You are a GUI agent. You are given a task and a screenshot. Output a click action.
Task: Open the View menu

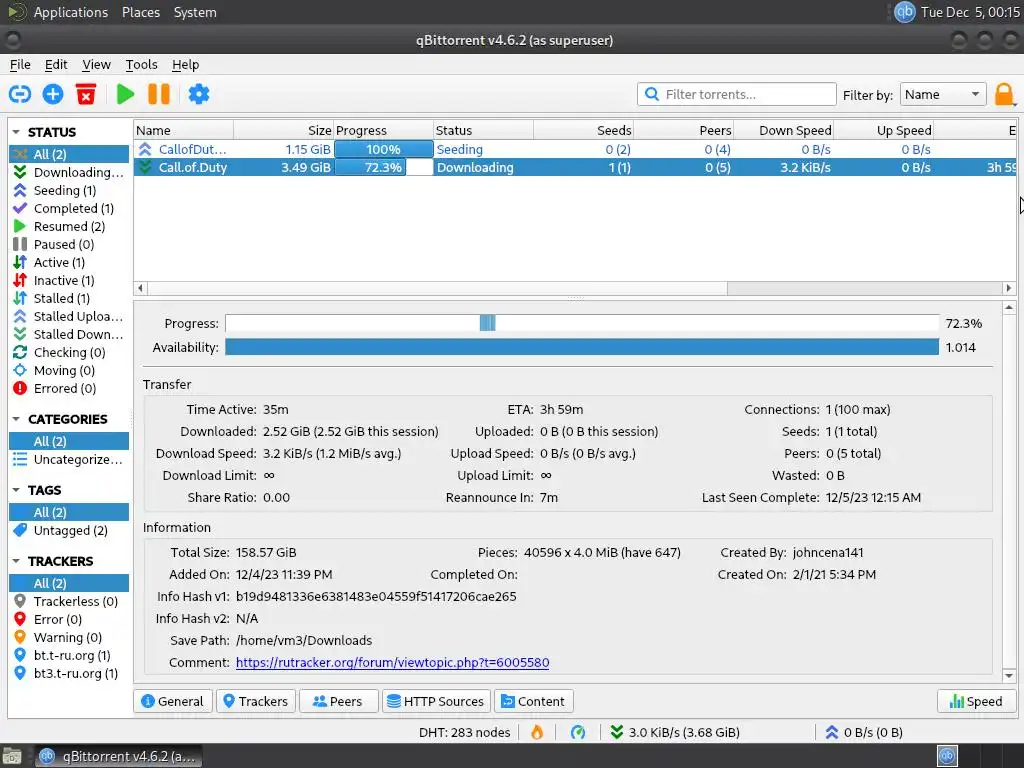pos(96,64)
